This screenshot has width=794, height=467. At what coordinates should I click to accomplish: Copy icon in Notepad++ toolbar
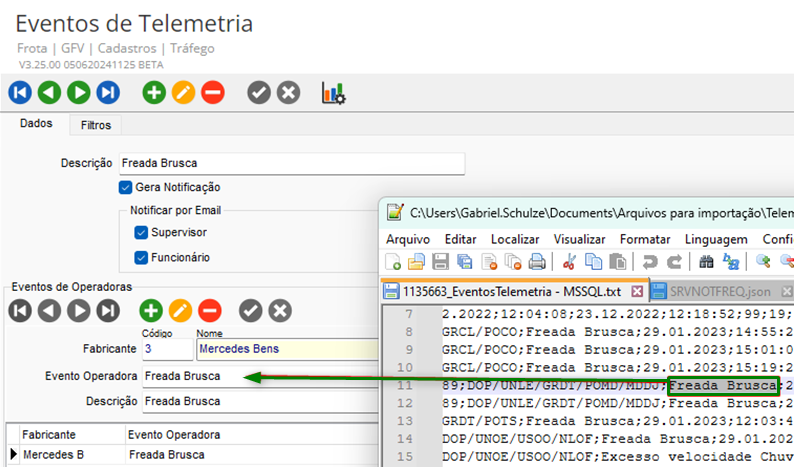click(x=593, y=262)
